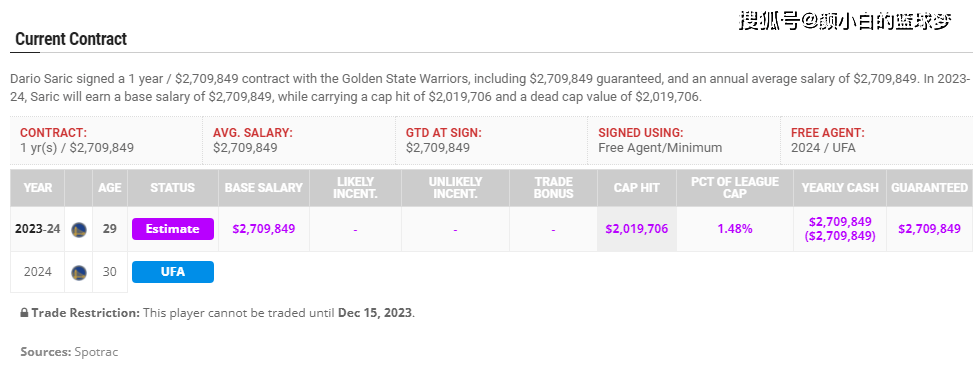Click the GUARANTEED column header

(930, 188)
